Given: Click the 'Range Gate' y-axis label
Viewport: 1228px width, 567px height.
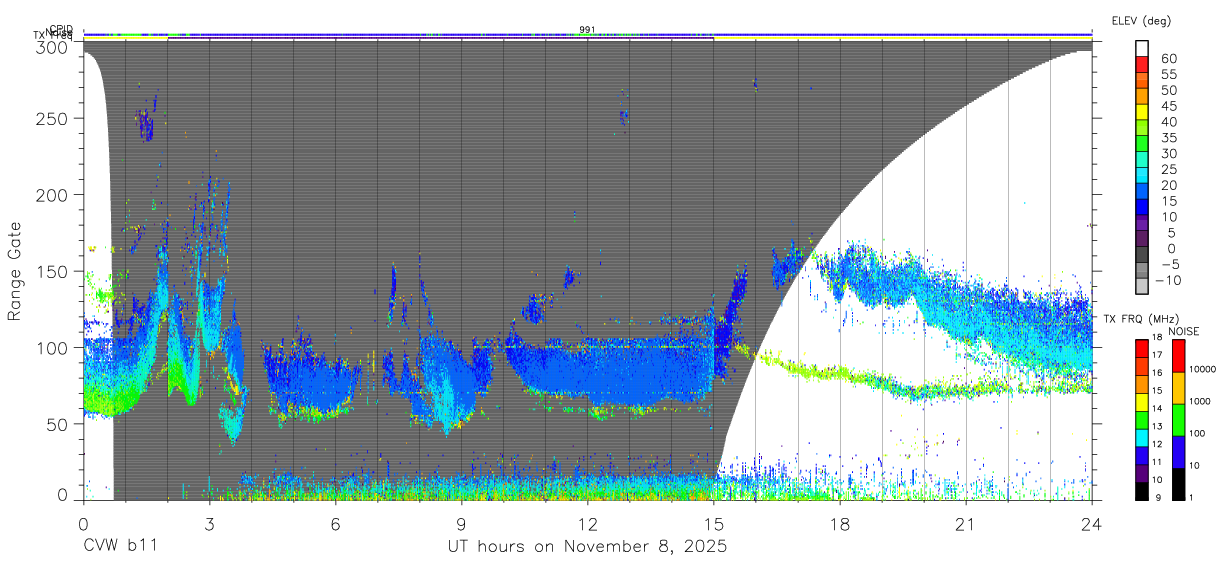Looking at the screenshot, I should point(15,272).
